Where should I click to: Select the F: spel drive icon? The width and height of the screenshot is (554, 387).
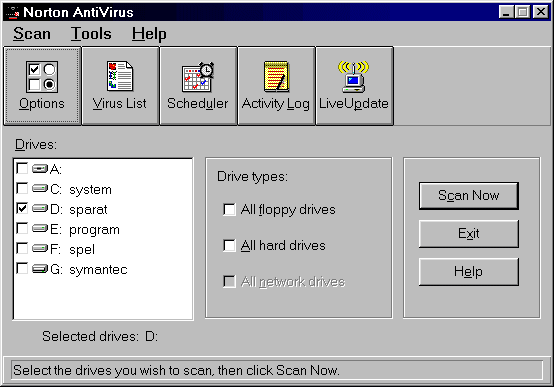coord(40,248)
